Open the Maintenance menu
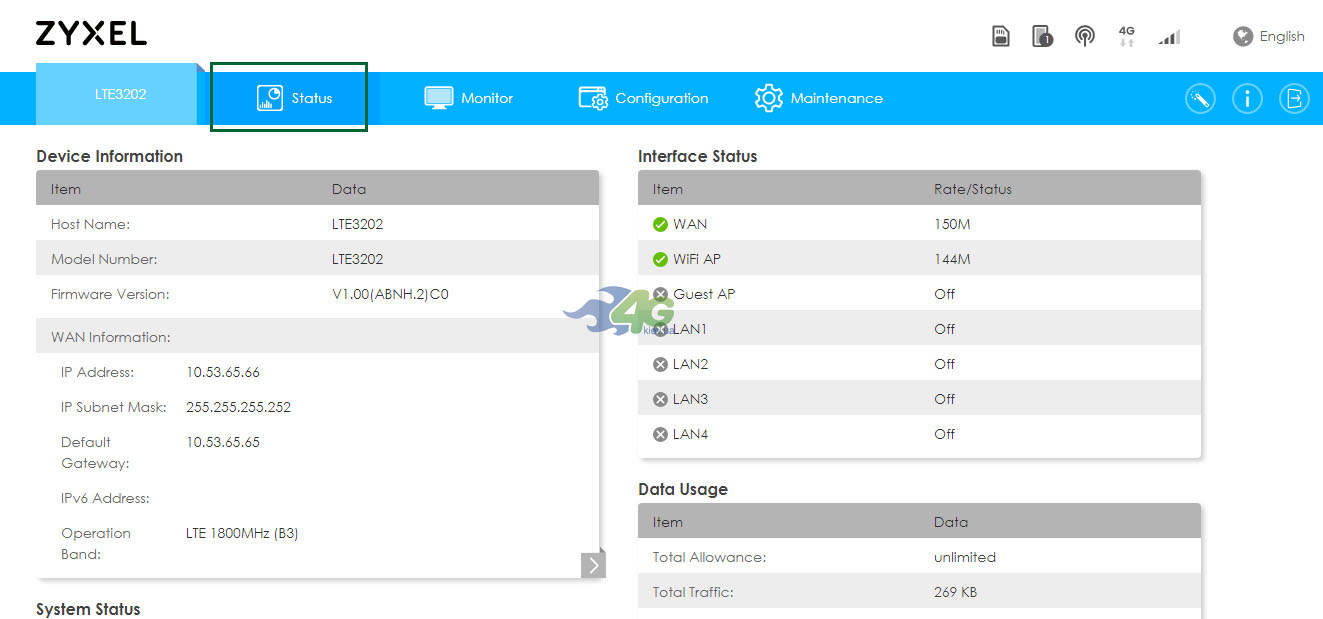The height and width of the screenshot is (619, 1323). pos(818,98)
